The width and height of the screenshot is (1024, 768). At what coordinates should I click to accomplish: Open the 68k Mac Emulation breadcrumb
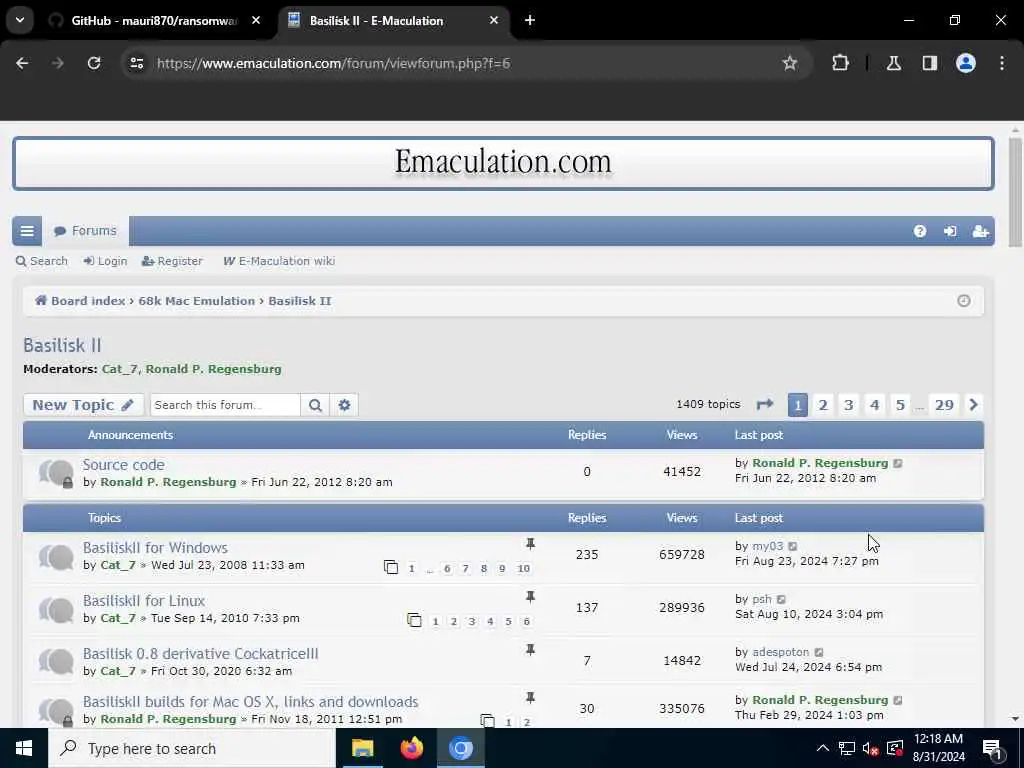pos(197,301)
